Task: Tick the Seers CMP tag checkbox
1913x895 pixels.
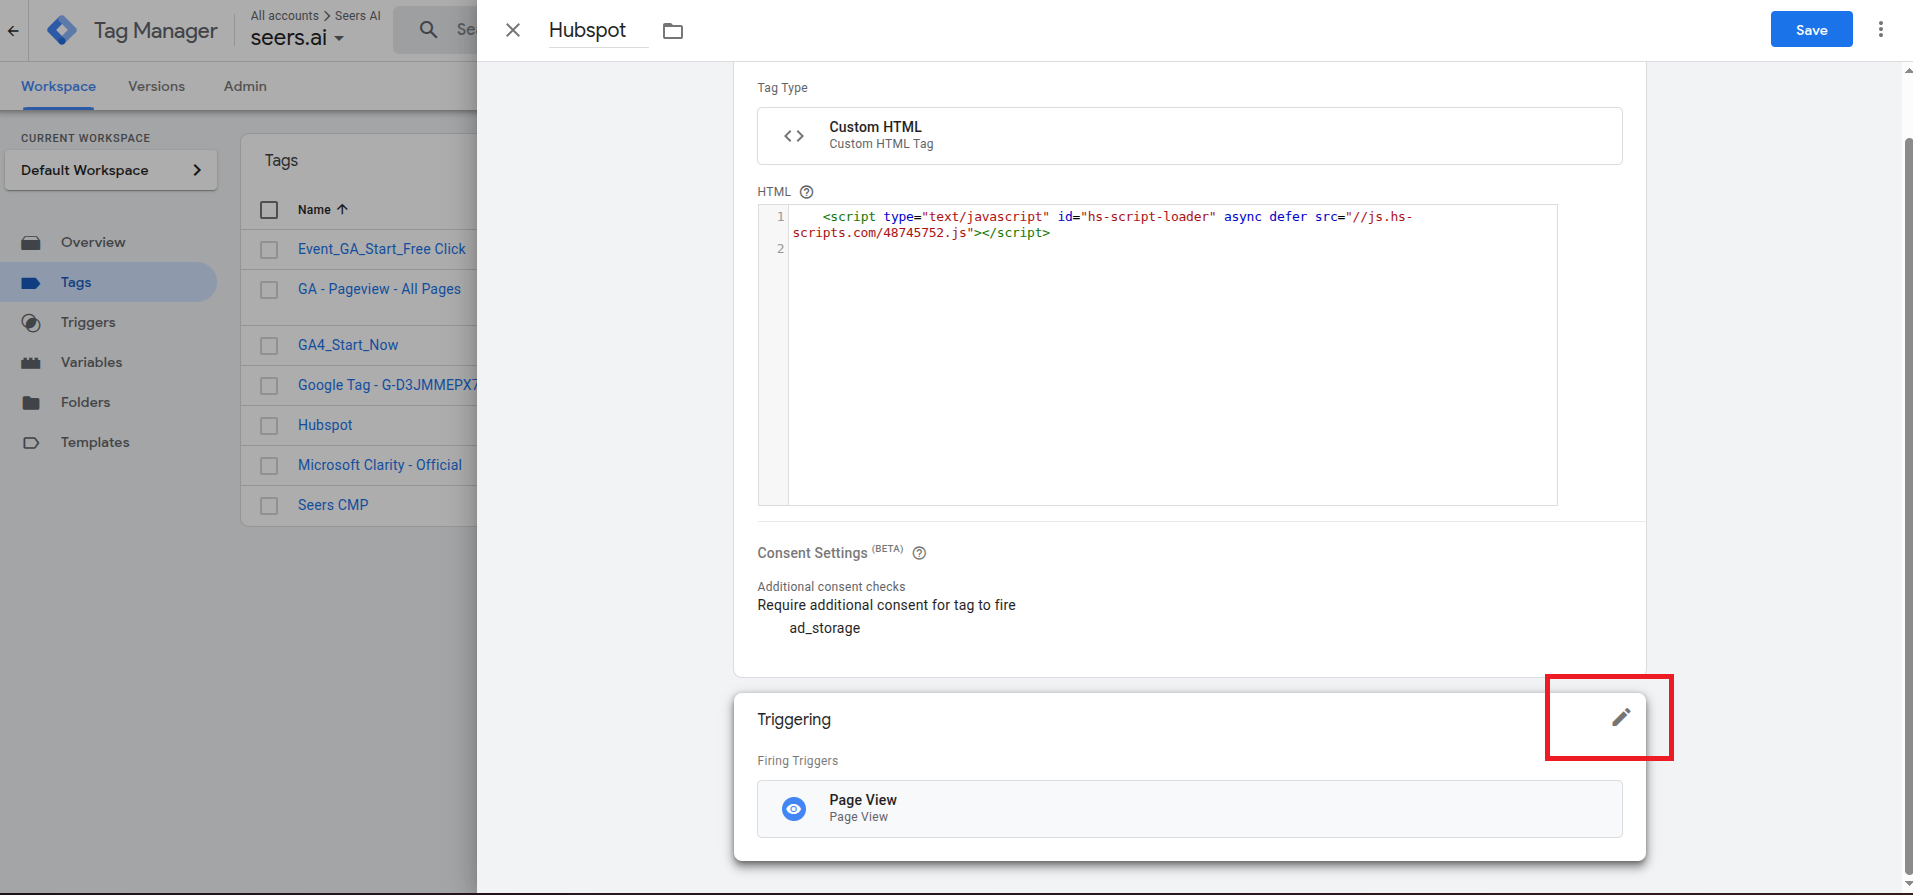Action: [269, 506]
